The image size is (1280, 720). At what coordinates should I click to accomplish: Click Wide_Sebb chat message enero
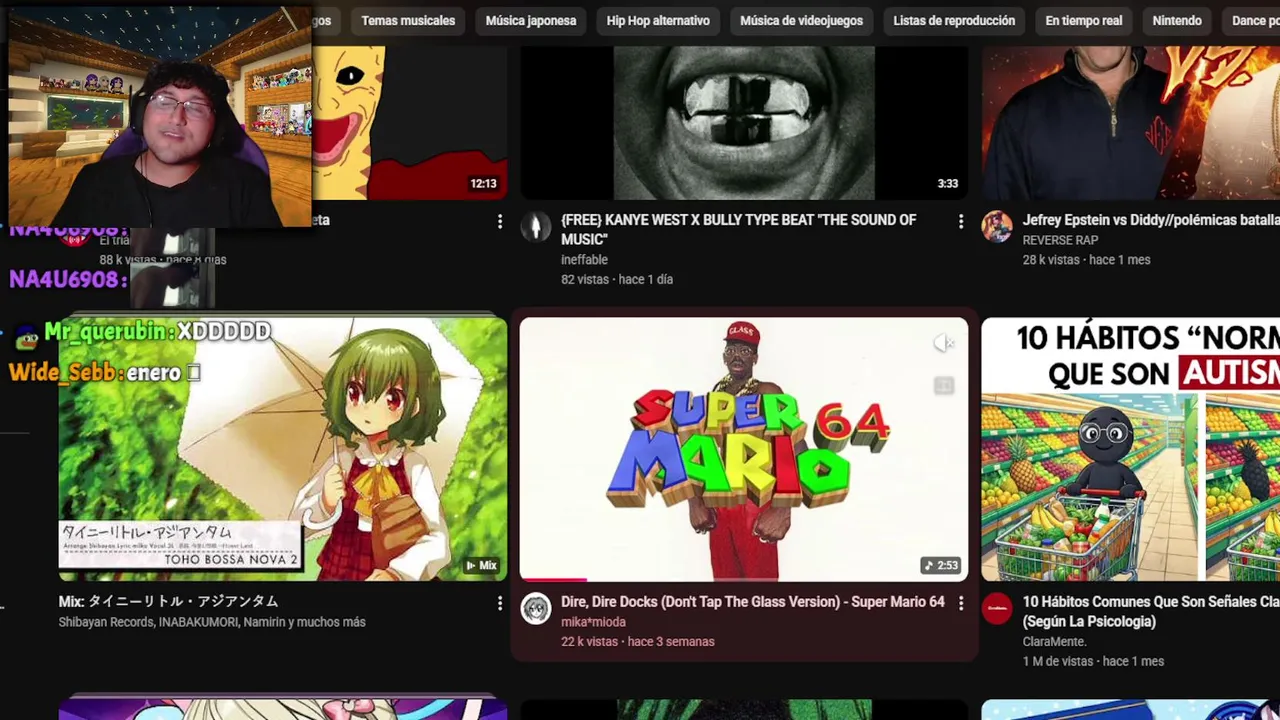click(105, 373)
